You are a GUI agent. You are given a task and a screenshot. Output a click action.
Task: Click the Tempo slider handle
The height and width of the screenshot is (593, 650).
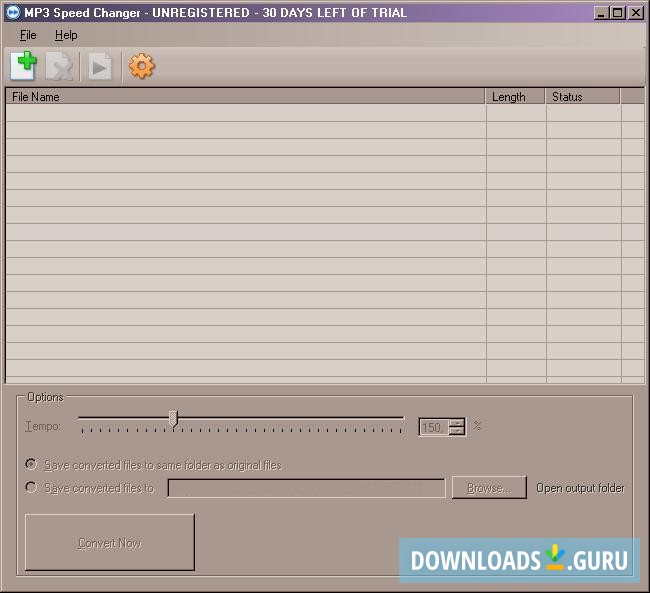(174, 419)
